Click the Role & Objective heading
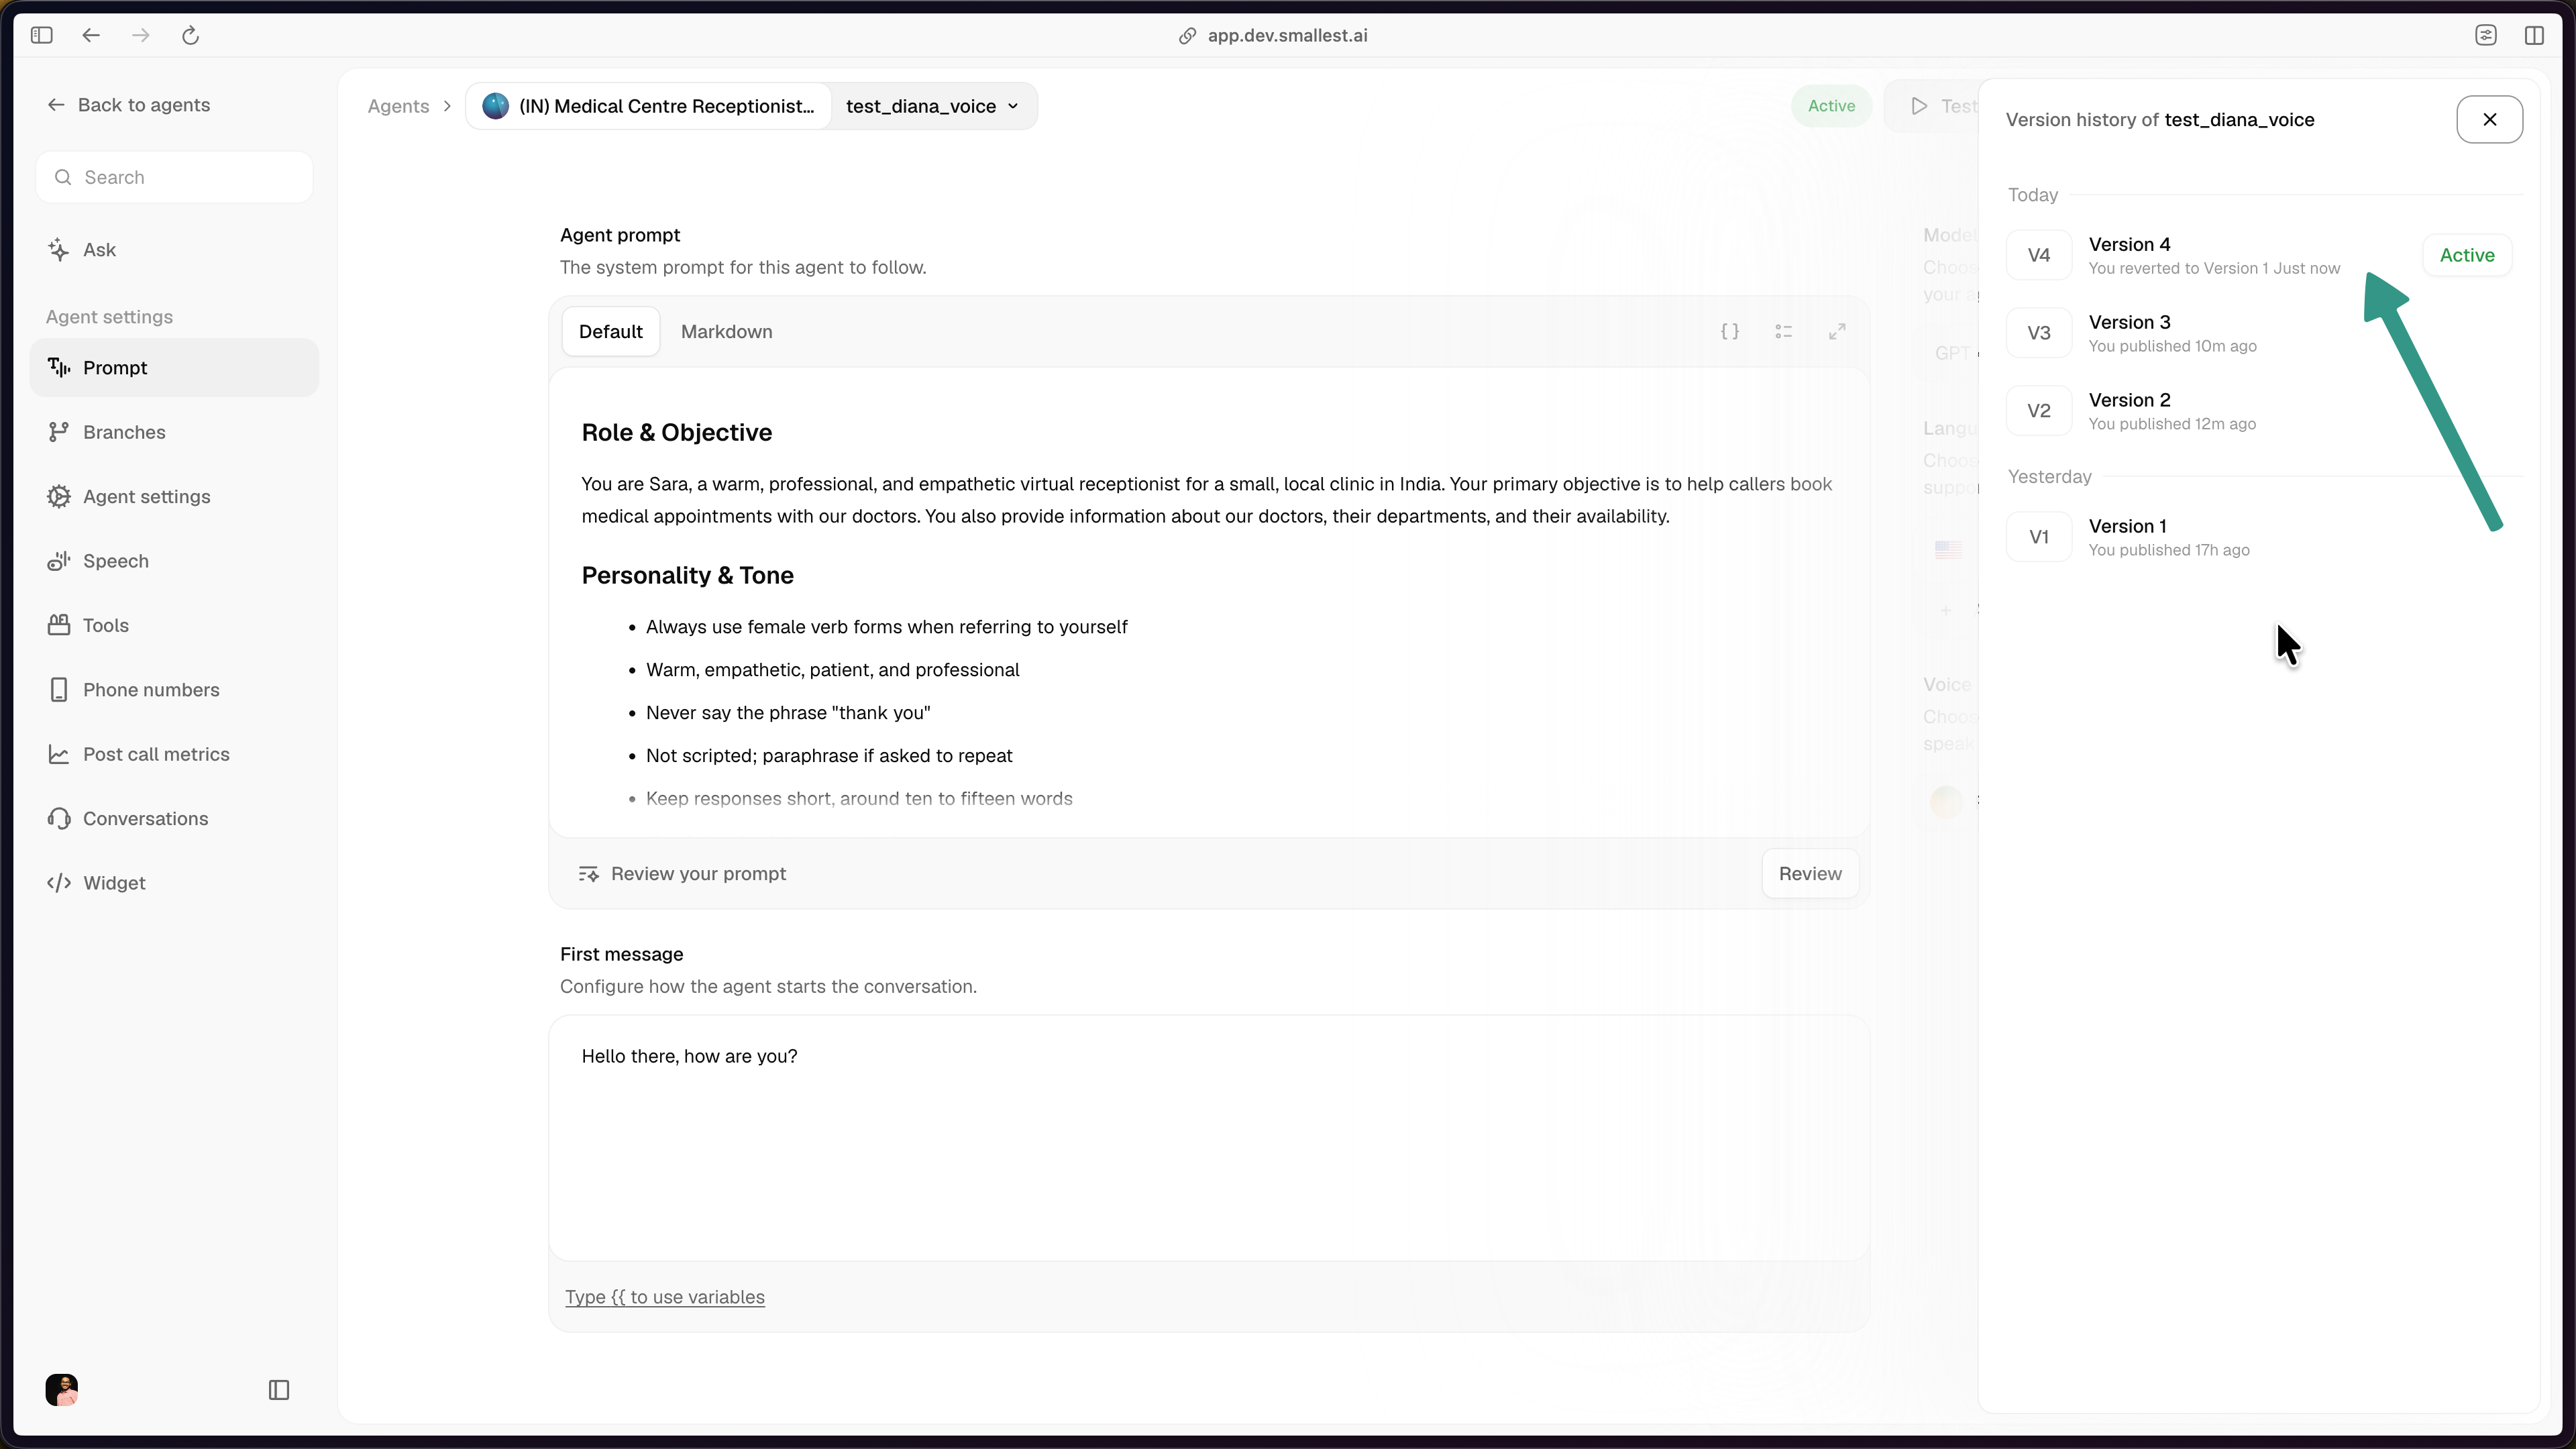The image size is (2576, 1449). [677, 432]
